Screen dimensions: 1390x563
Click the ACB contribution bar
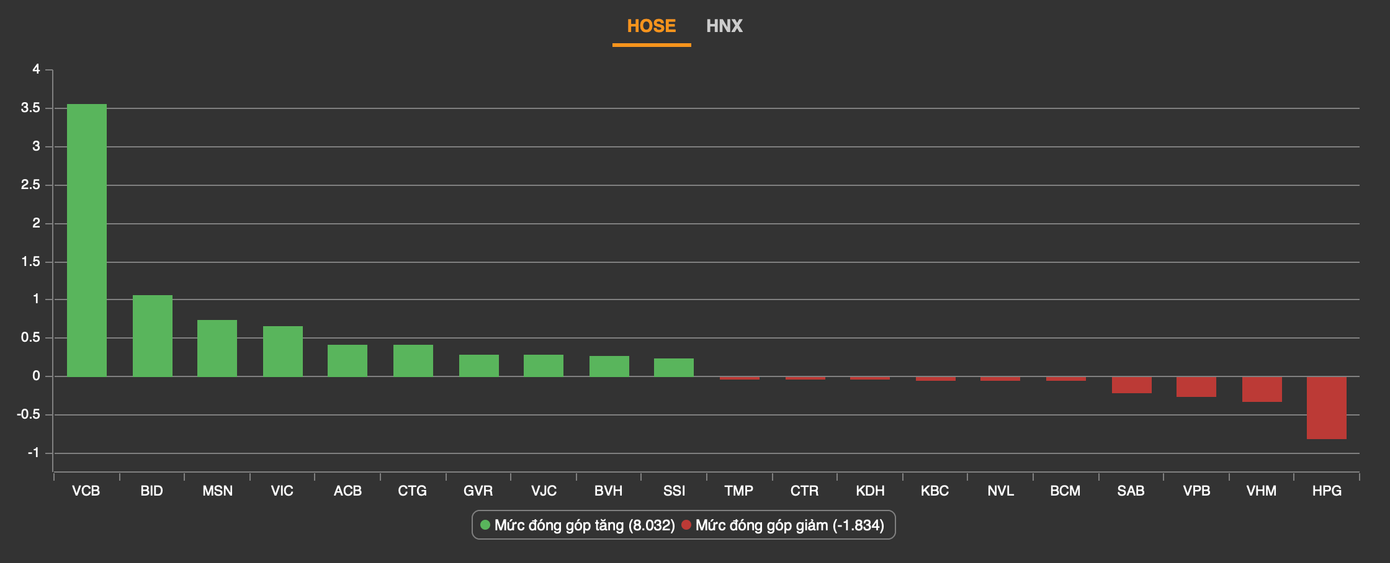(x=348, y=361)
